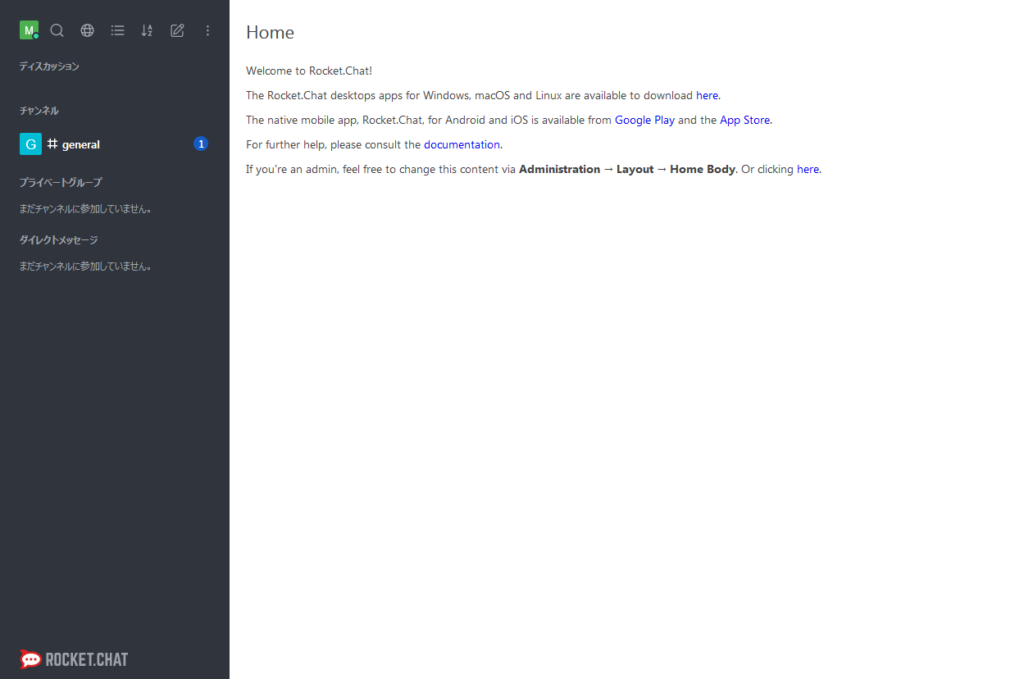Click the desktop apps download 'here' link
Viewport: 1024px width, 679px height.
tap(707, 96)
